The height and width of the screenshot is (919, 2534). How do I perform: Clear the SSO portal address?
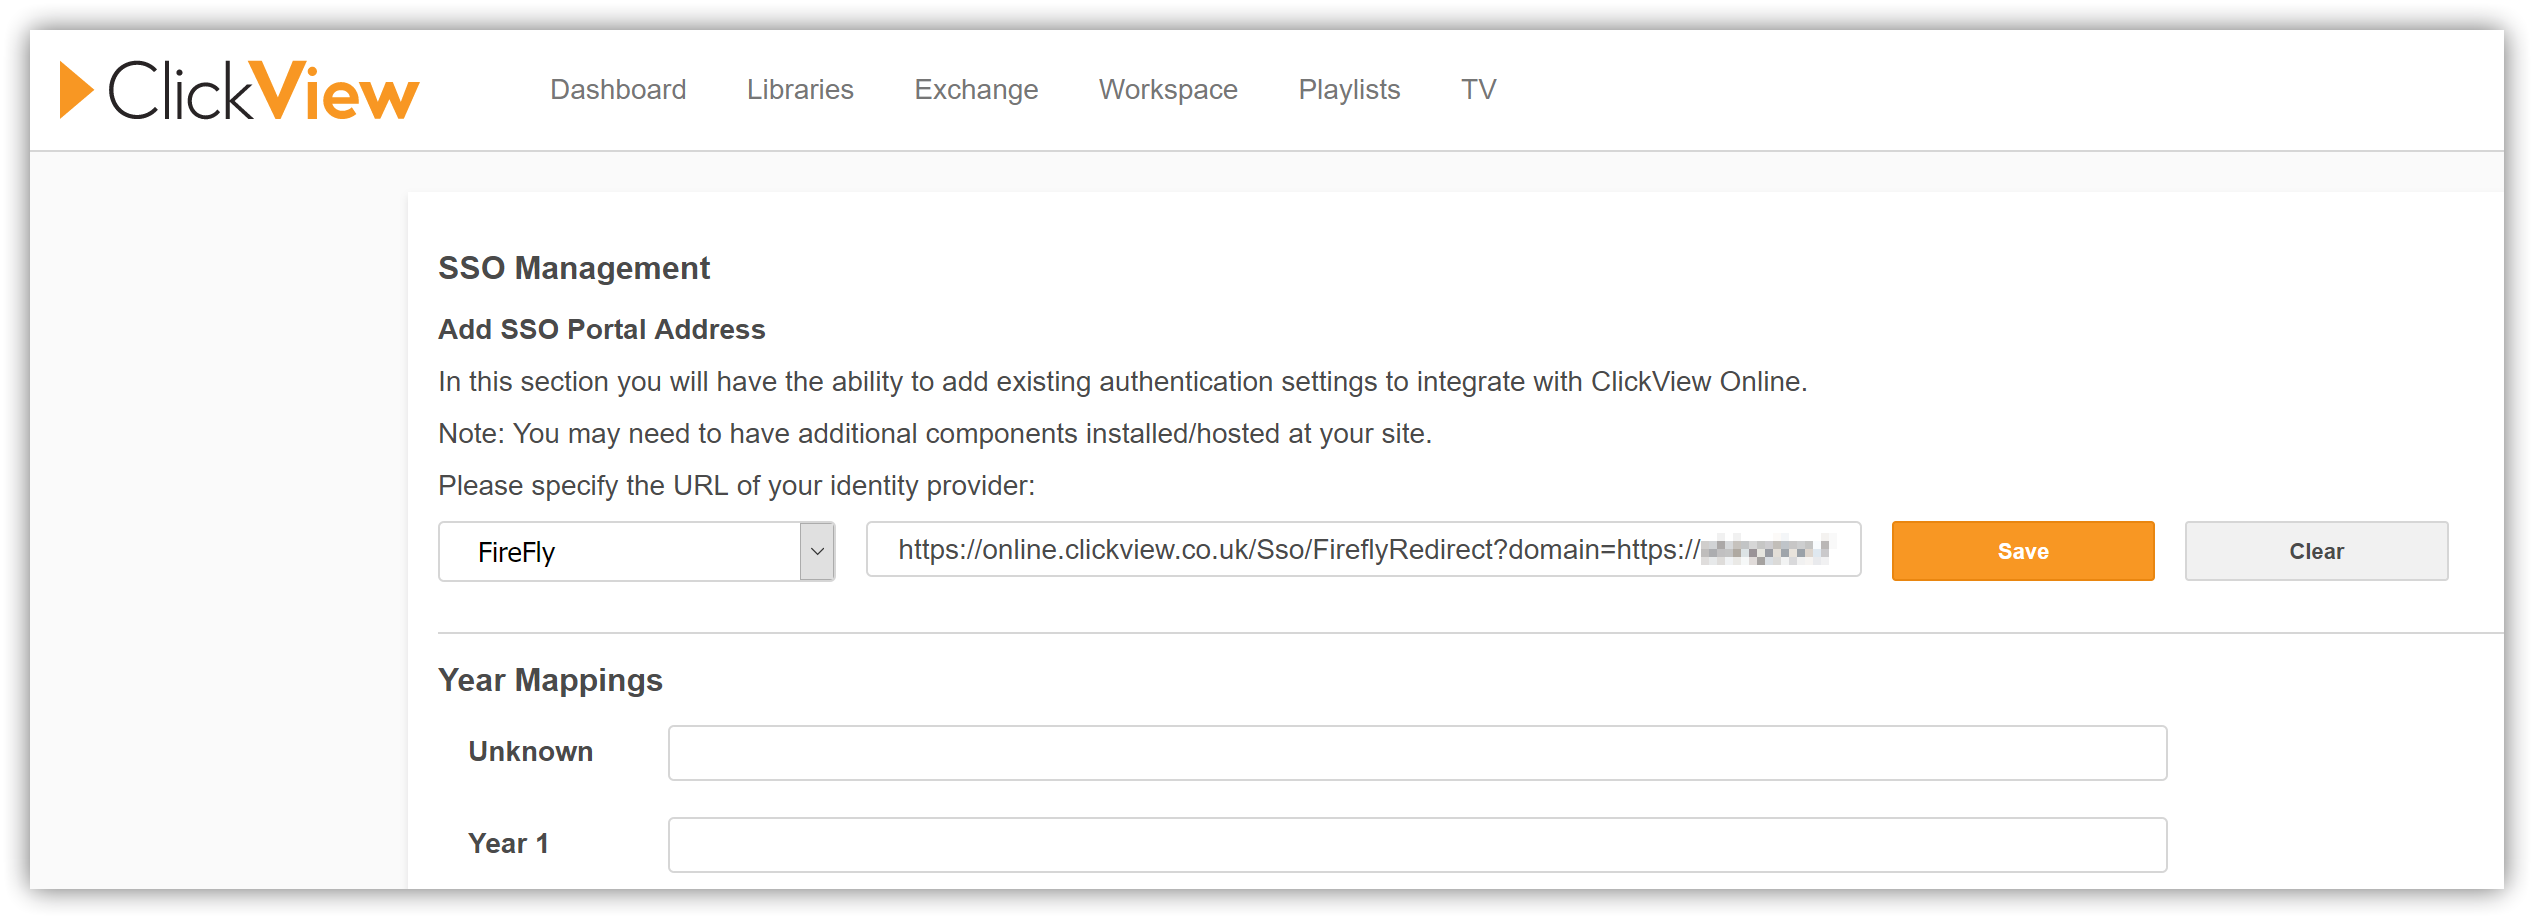coord(2316,551)
